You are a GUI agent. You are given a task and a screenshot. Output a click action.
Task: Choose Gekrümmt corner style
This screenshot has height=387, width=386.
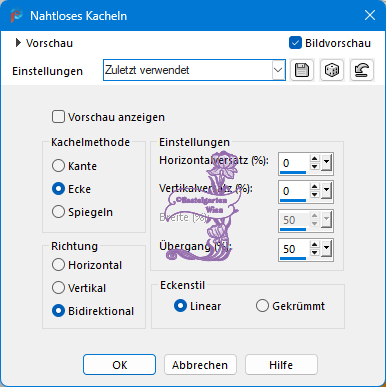point(262,306)
